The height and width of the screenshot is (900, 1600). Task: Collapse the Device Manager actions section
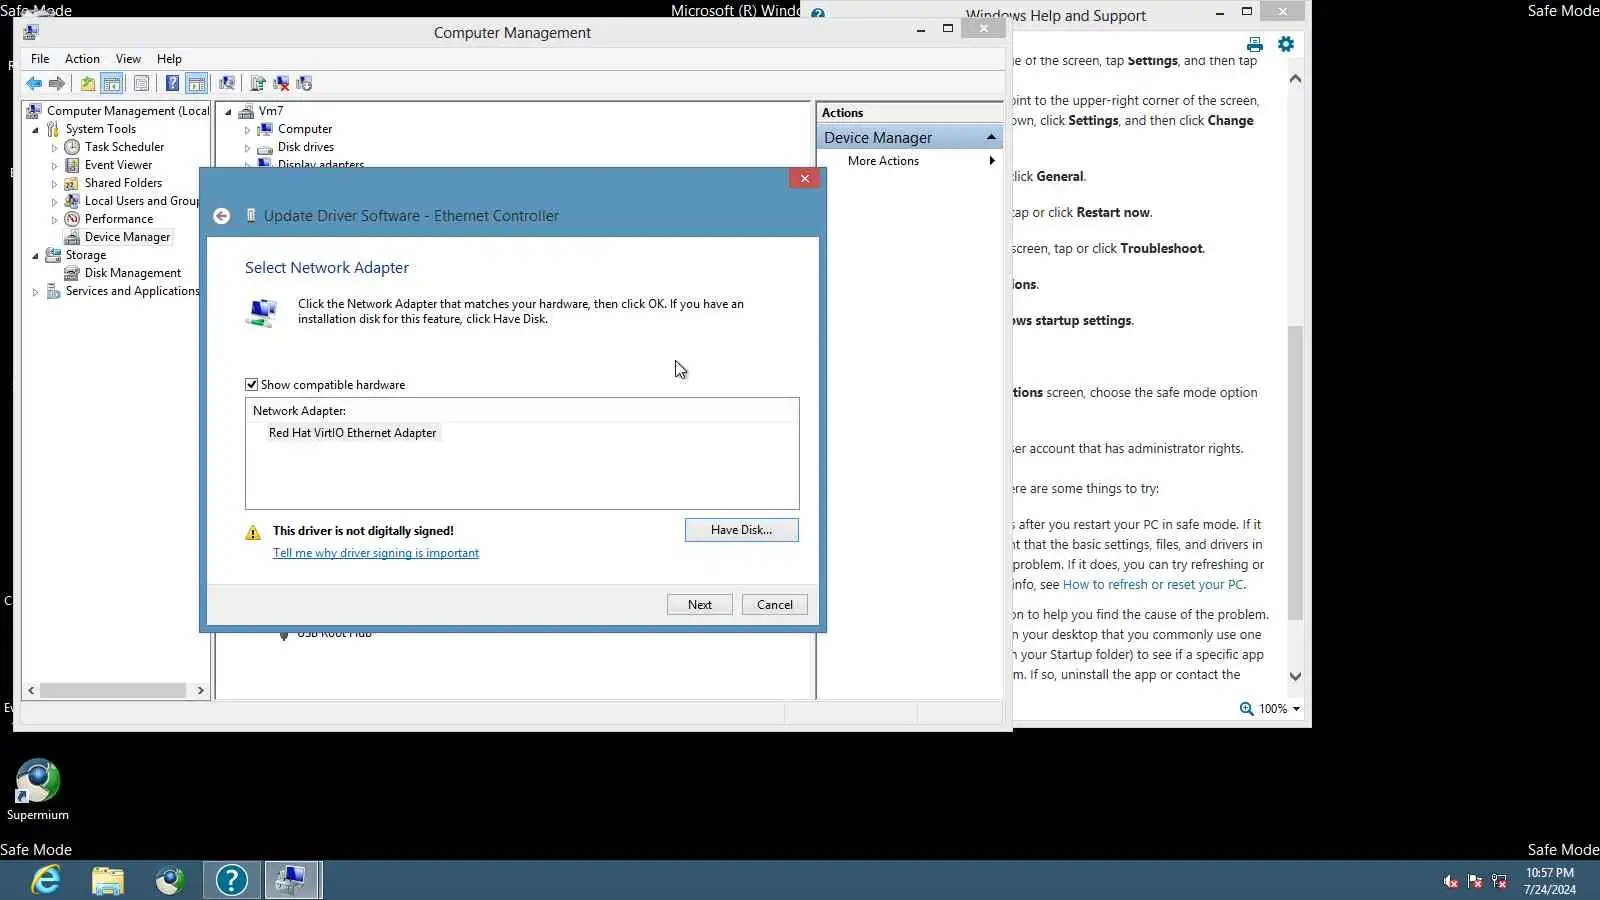point(991,137)
